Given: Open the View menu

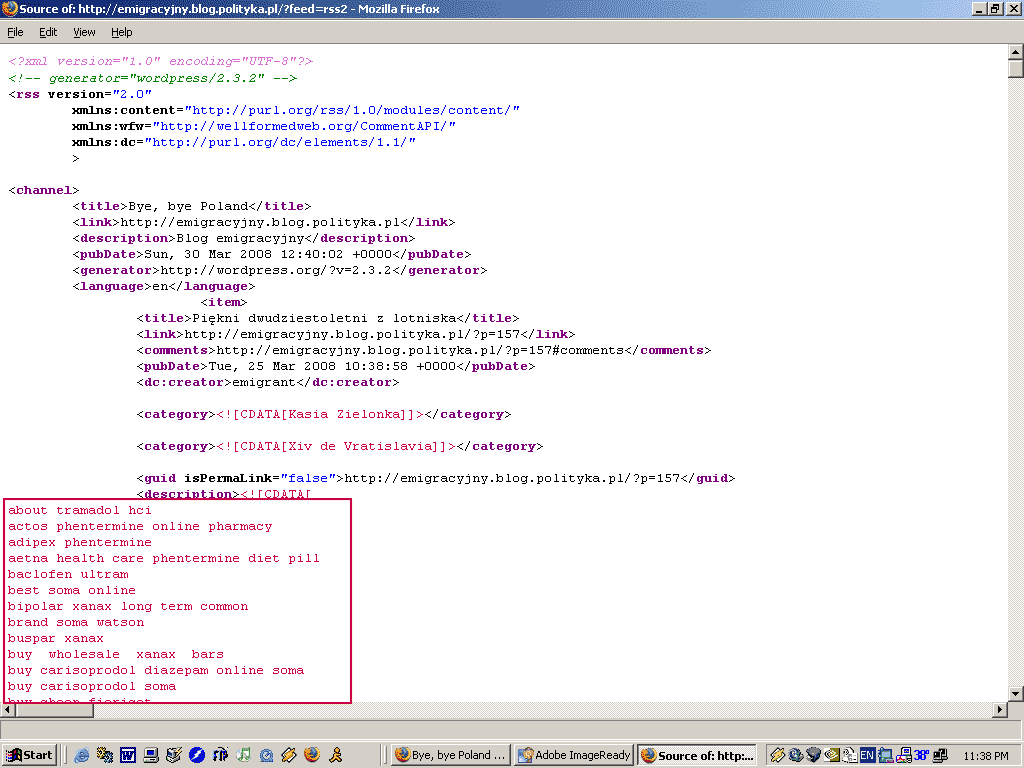Looking at the screenshot, I should click(84, 32).
